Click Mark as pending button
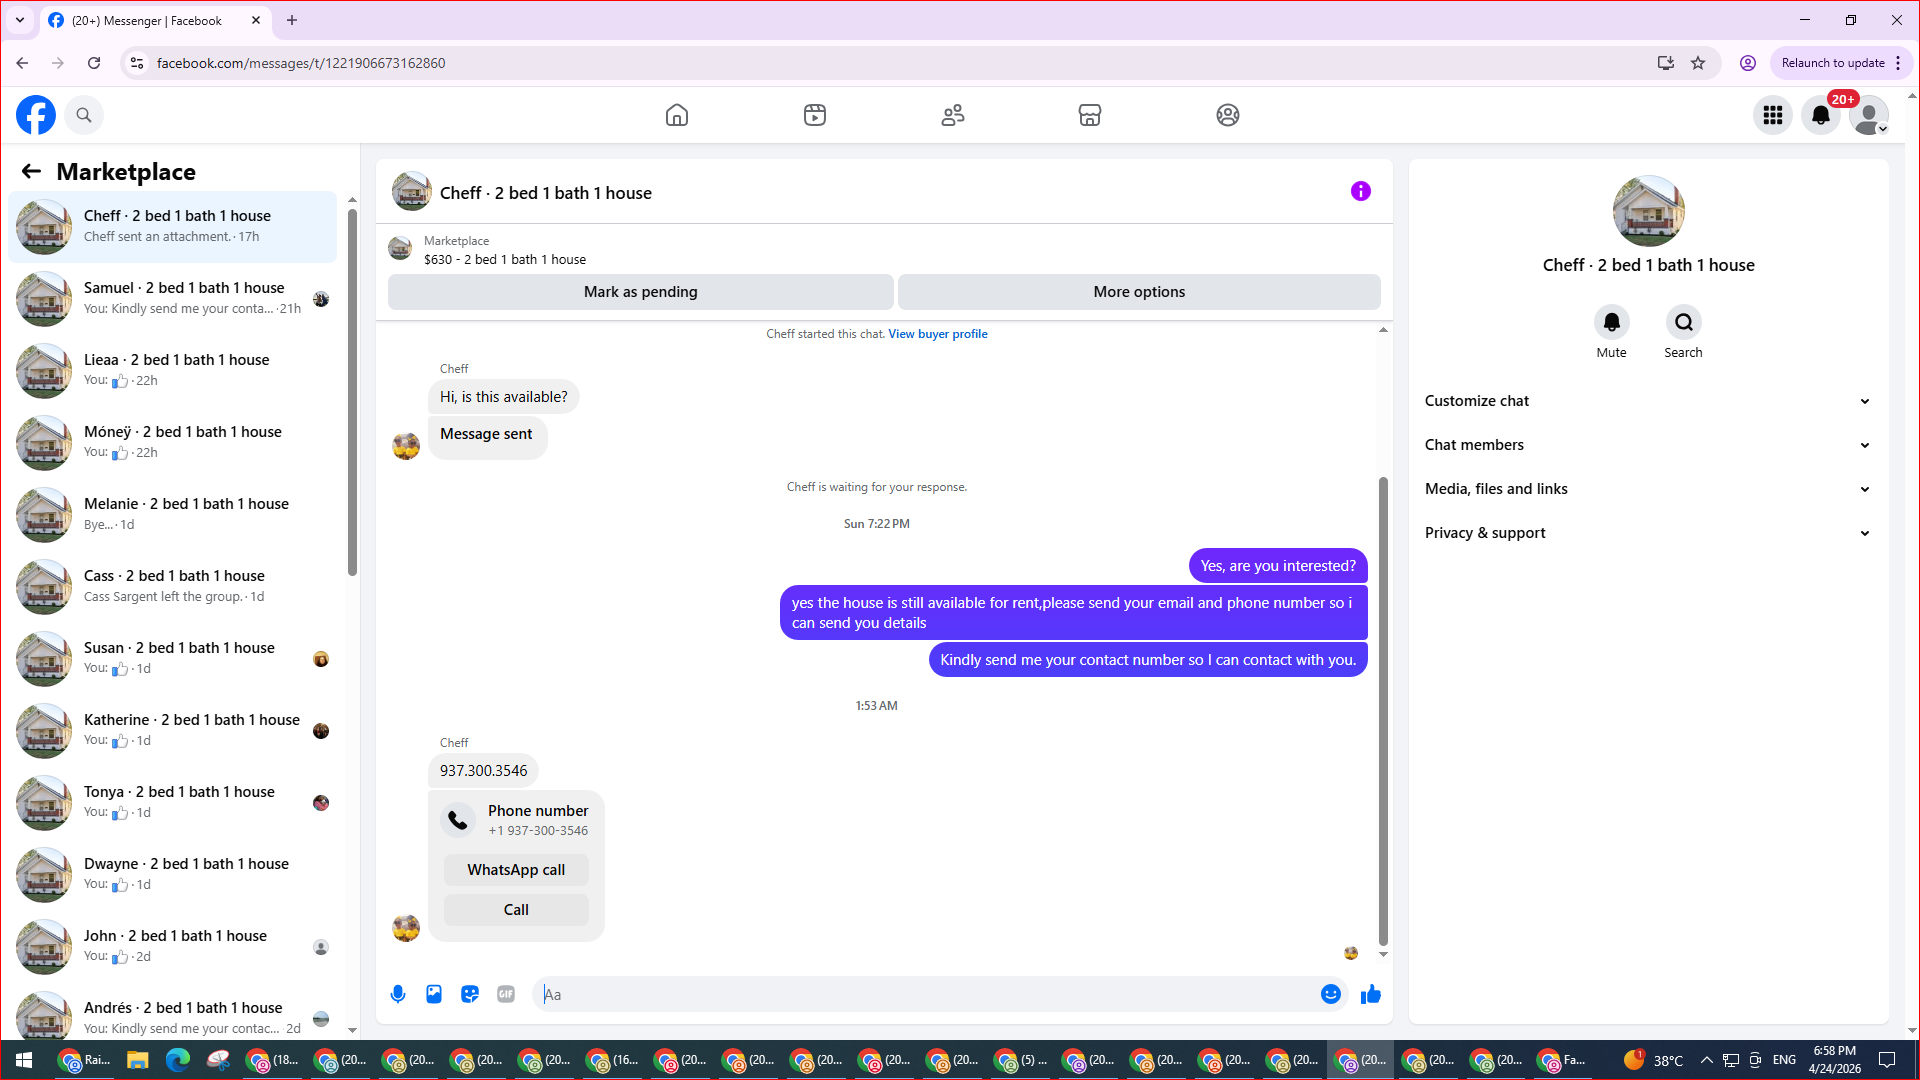This screenshot has height=1080, width=1920. click(641, 292)
